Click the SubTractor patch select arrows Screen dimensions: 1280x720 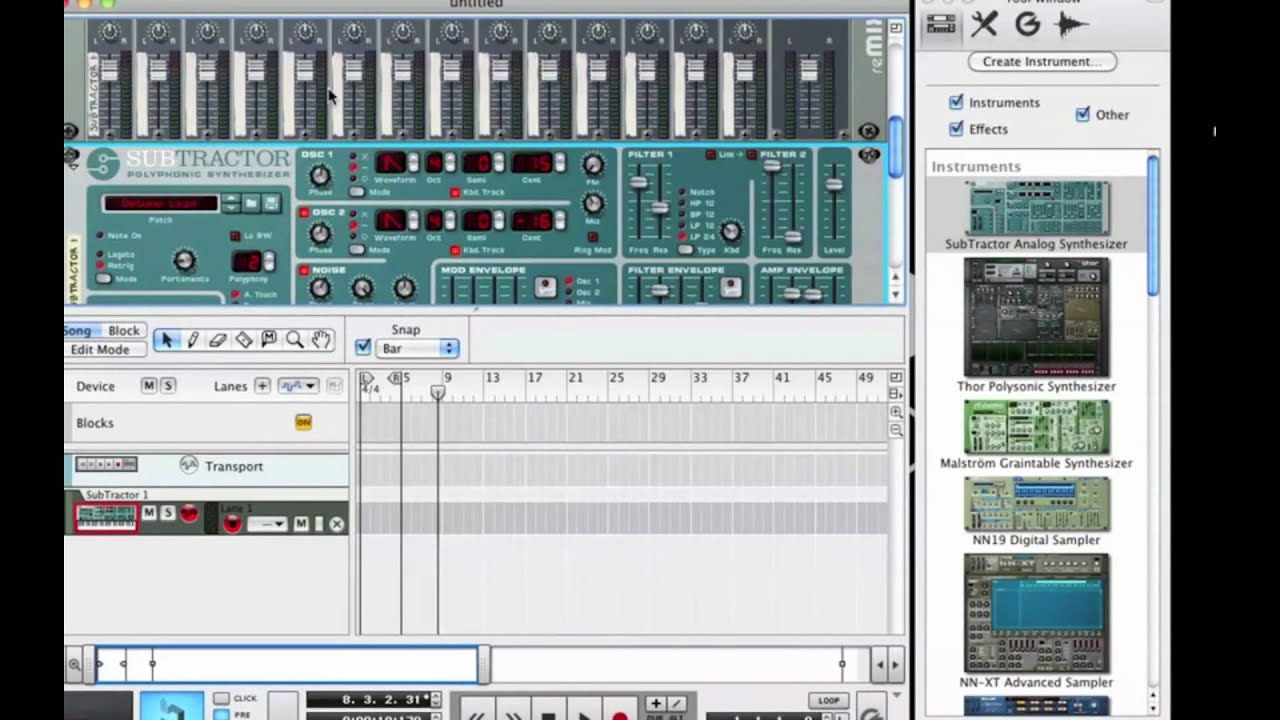pyautogui.click(x=231, y=203)
